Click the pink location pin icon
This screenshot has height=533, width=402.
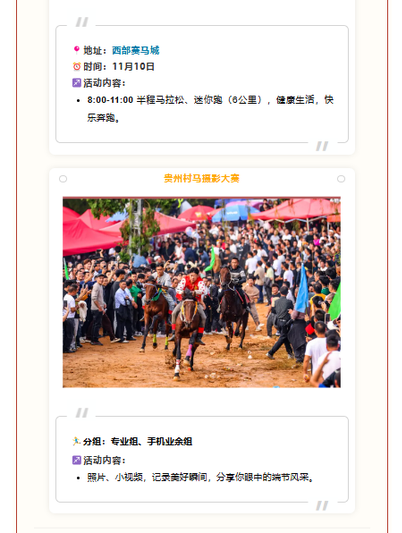76,50
